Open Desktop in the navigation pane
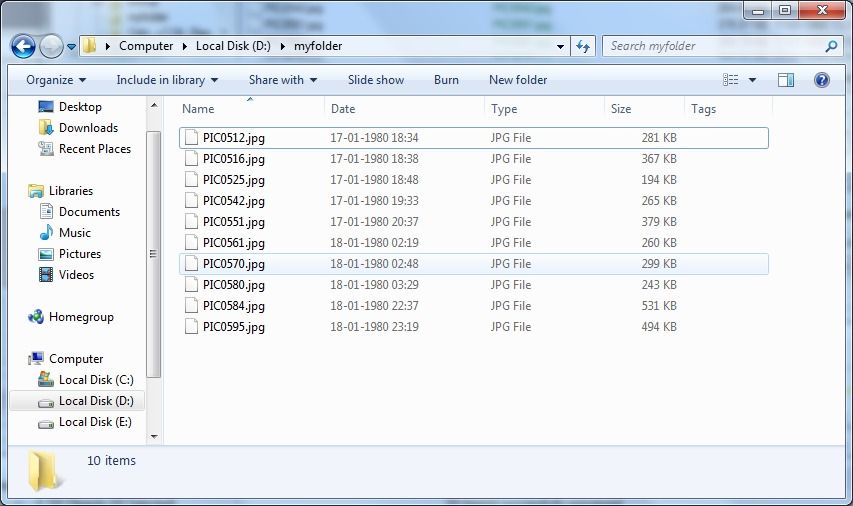The height and width of the screenshot is (506, 853). (70, 107)
